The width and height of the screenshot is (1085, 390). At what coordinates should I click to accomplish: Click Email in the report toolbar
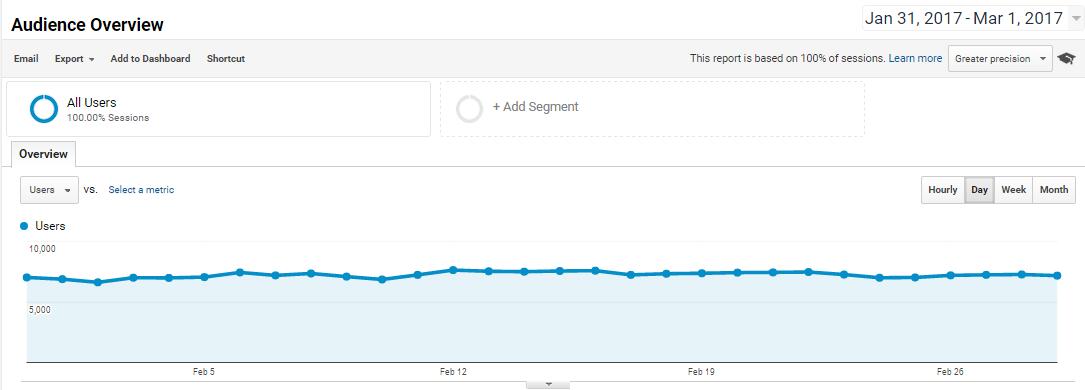tap(26, 59)
